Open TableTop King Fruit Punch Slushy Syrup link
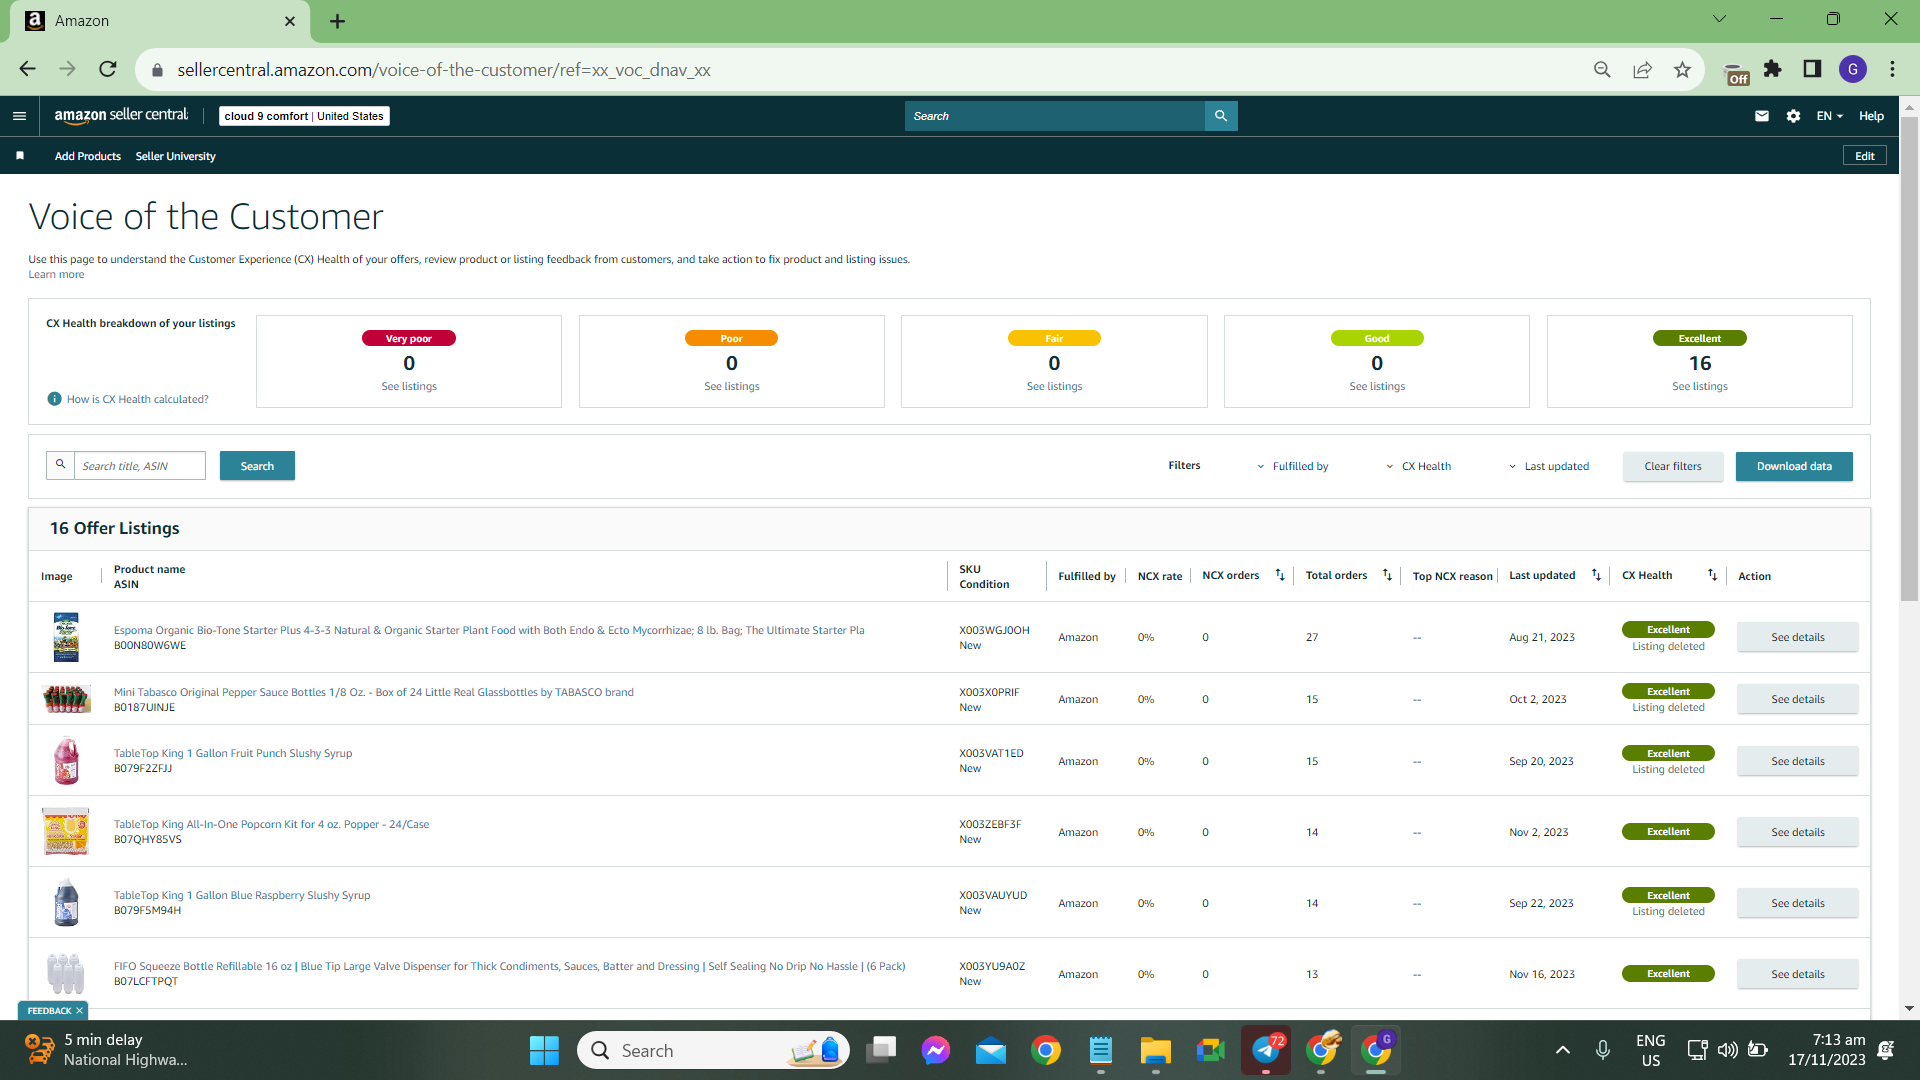This screenshot has height=1080, width=1920. [233, 753]
